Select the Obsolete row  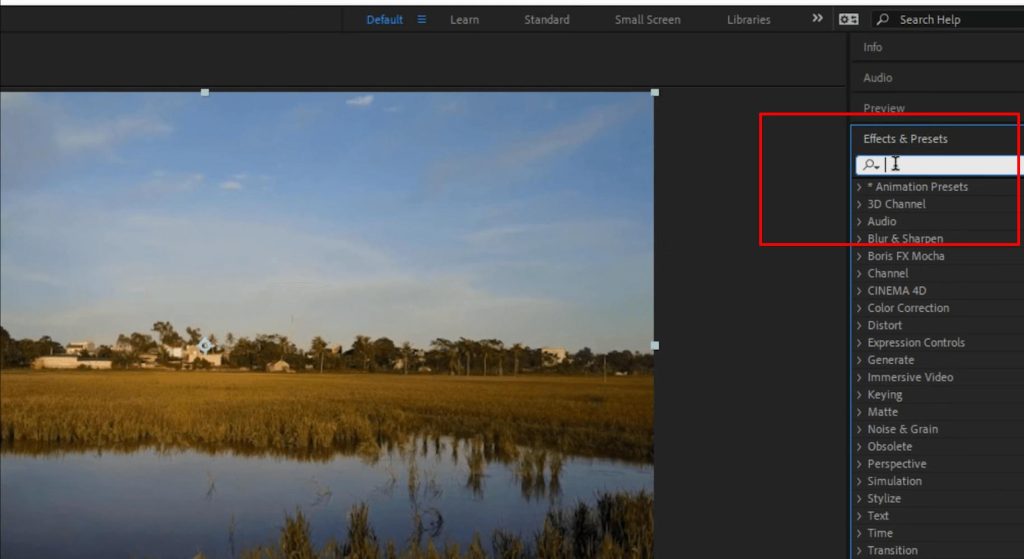pyautogui.click(x=939, y=446)
